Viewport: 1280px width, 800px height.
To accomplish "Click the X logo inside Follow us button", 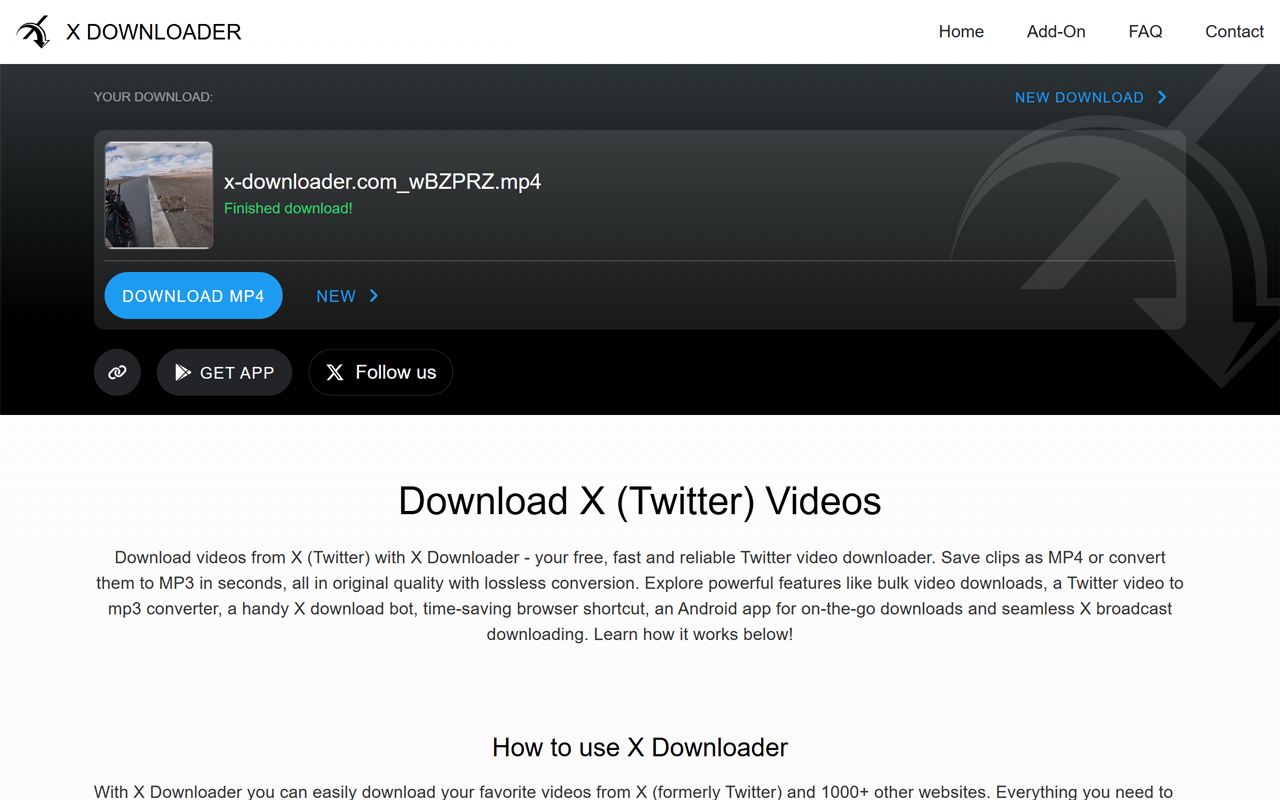I will pos(333,372).
